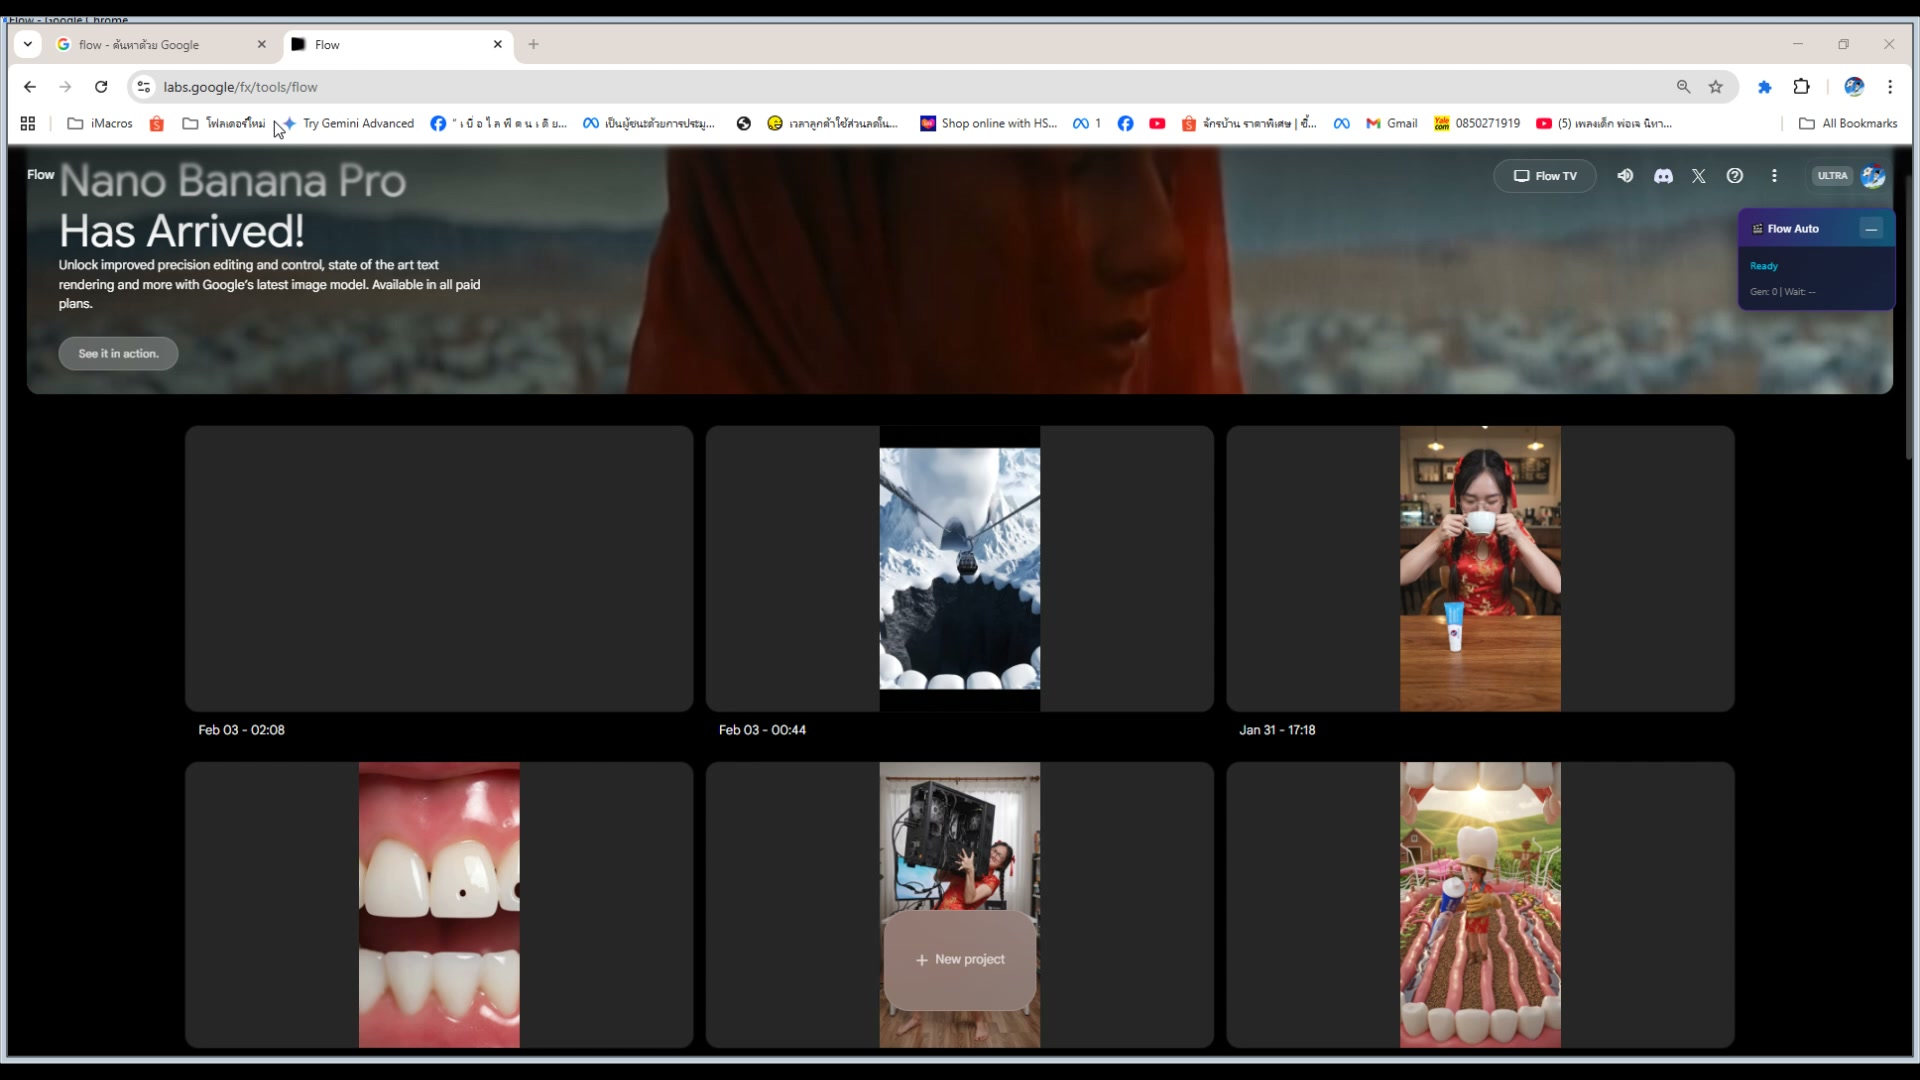Open Gmail from the bookmarks bar
Image resolution: width=1920 pixels, height=1080 pixels.
tap(1393, 123)
